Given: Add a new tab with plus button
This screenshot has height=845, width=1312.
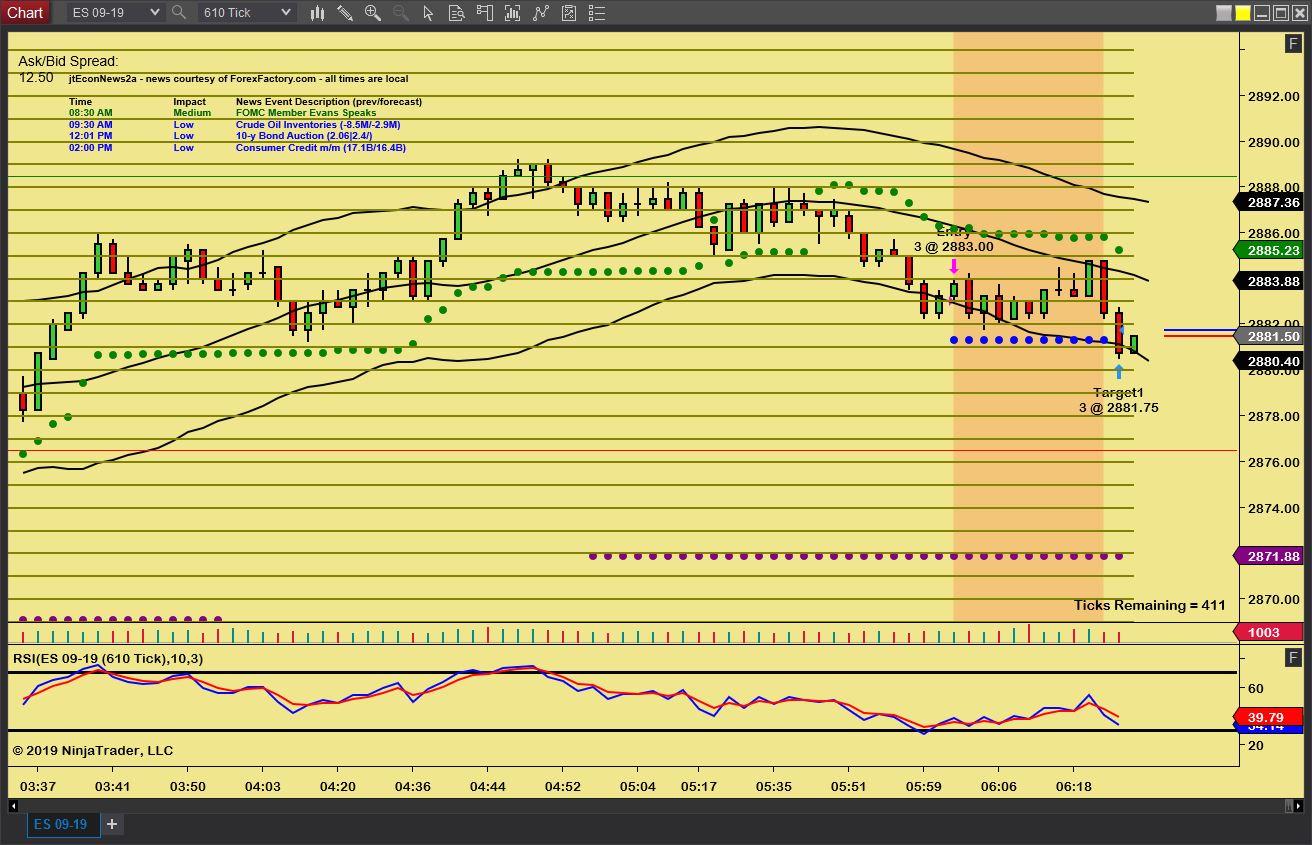Looking at the screenshot, I should [112, 825].
